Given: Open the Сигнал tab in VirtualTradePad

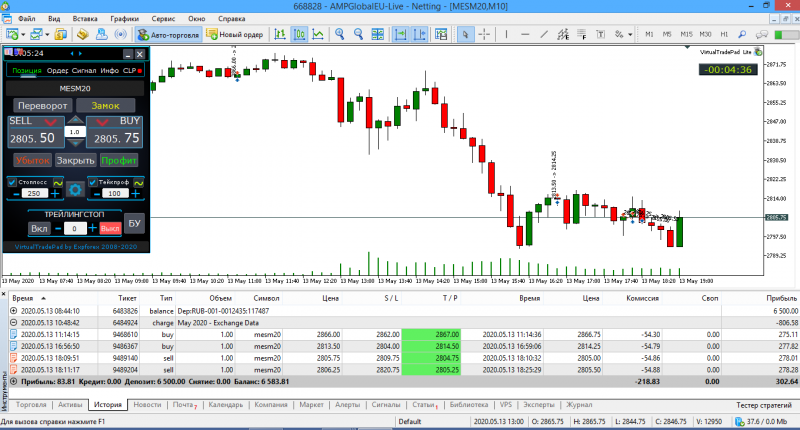Looking at the screenshot, I should (84, 70).
